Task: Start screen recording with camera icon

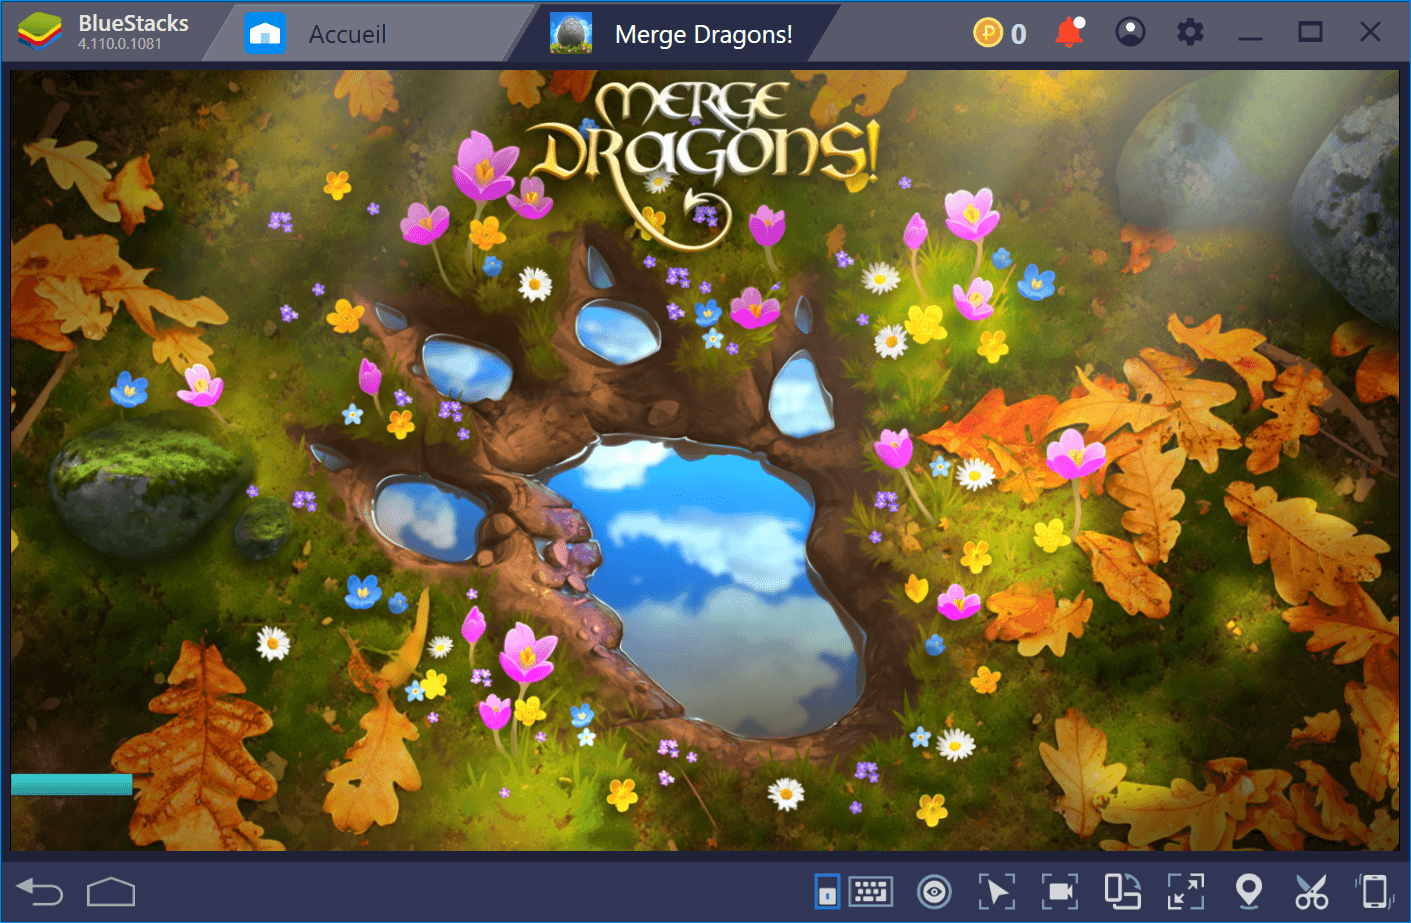Action: pyautogui.click(x=1059, y=891)
